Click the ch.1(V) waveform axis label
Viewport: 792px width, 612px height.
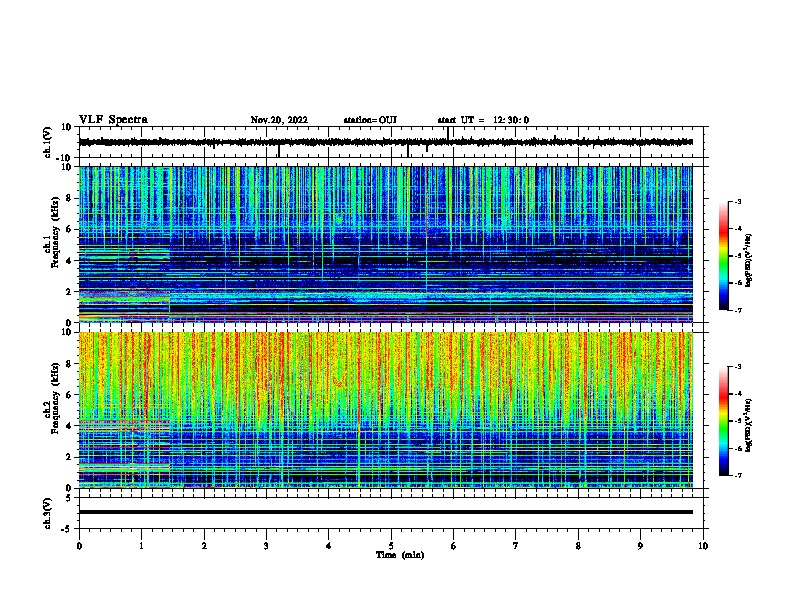click(48, 142)
